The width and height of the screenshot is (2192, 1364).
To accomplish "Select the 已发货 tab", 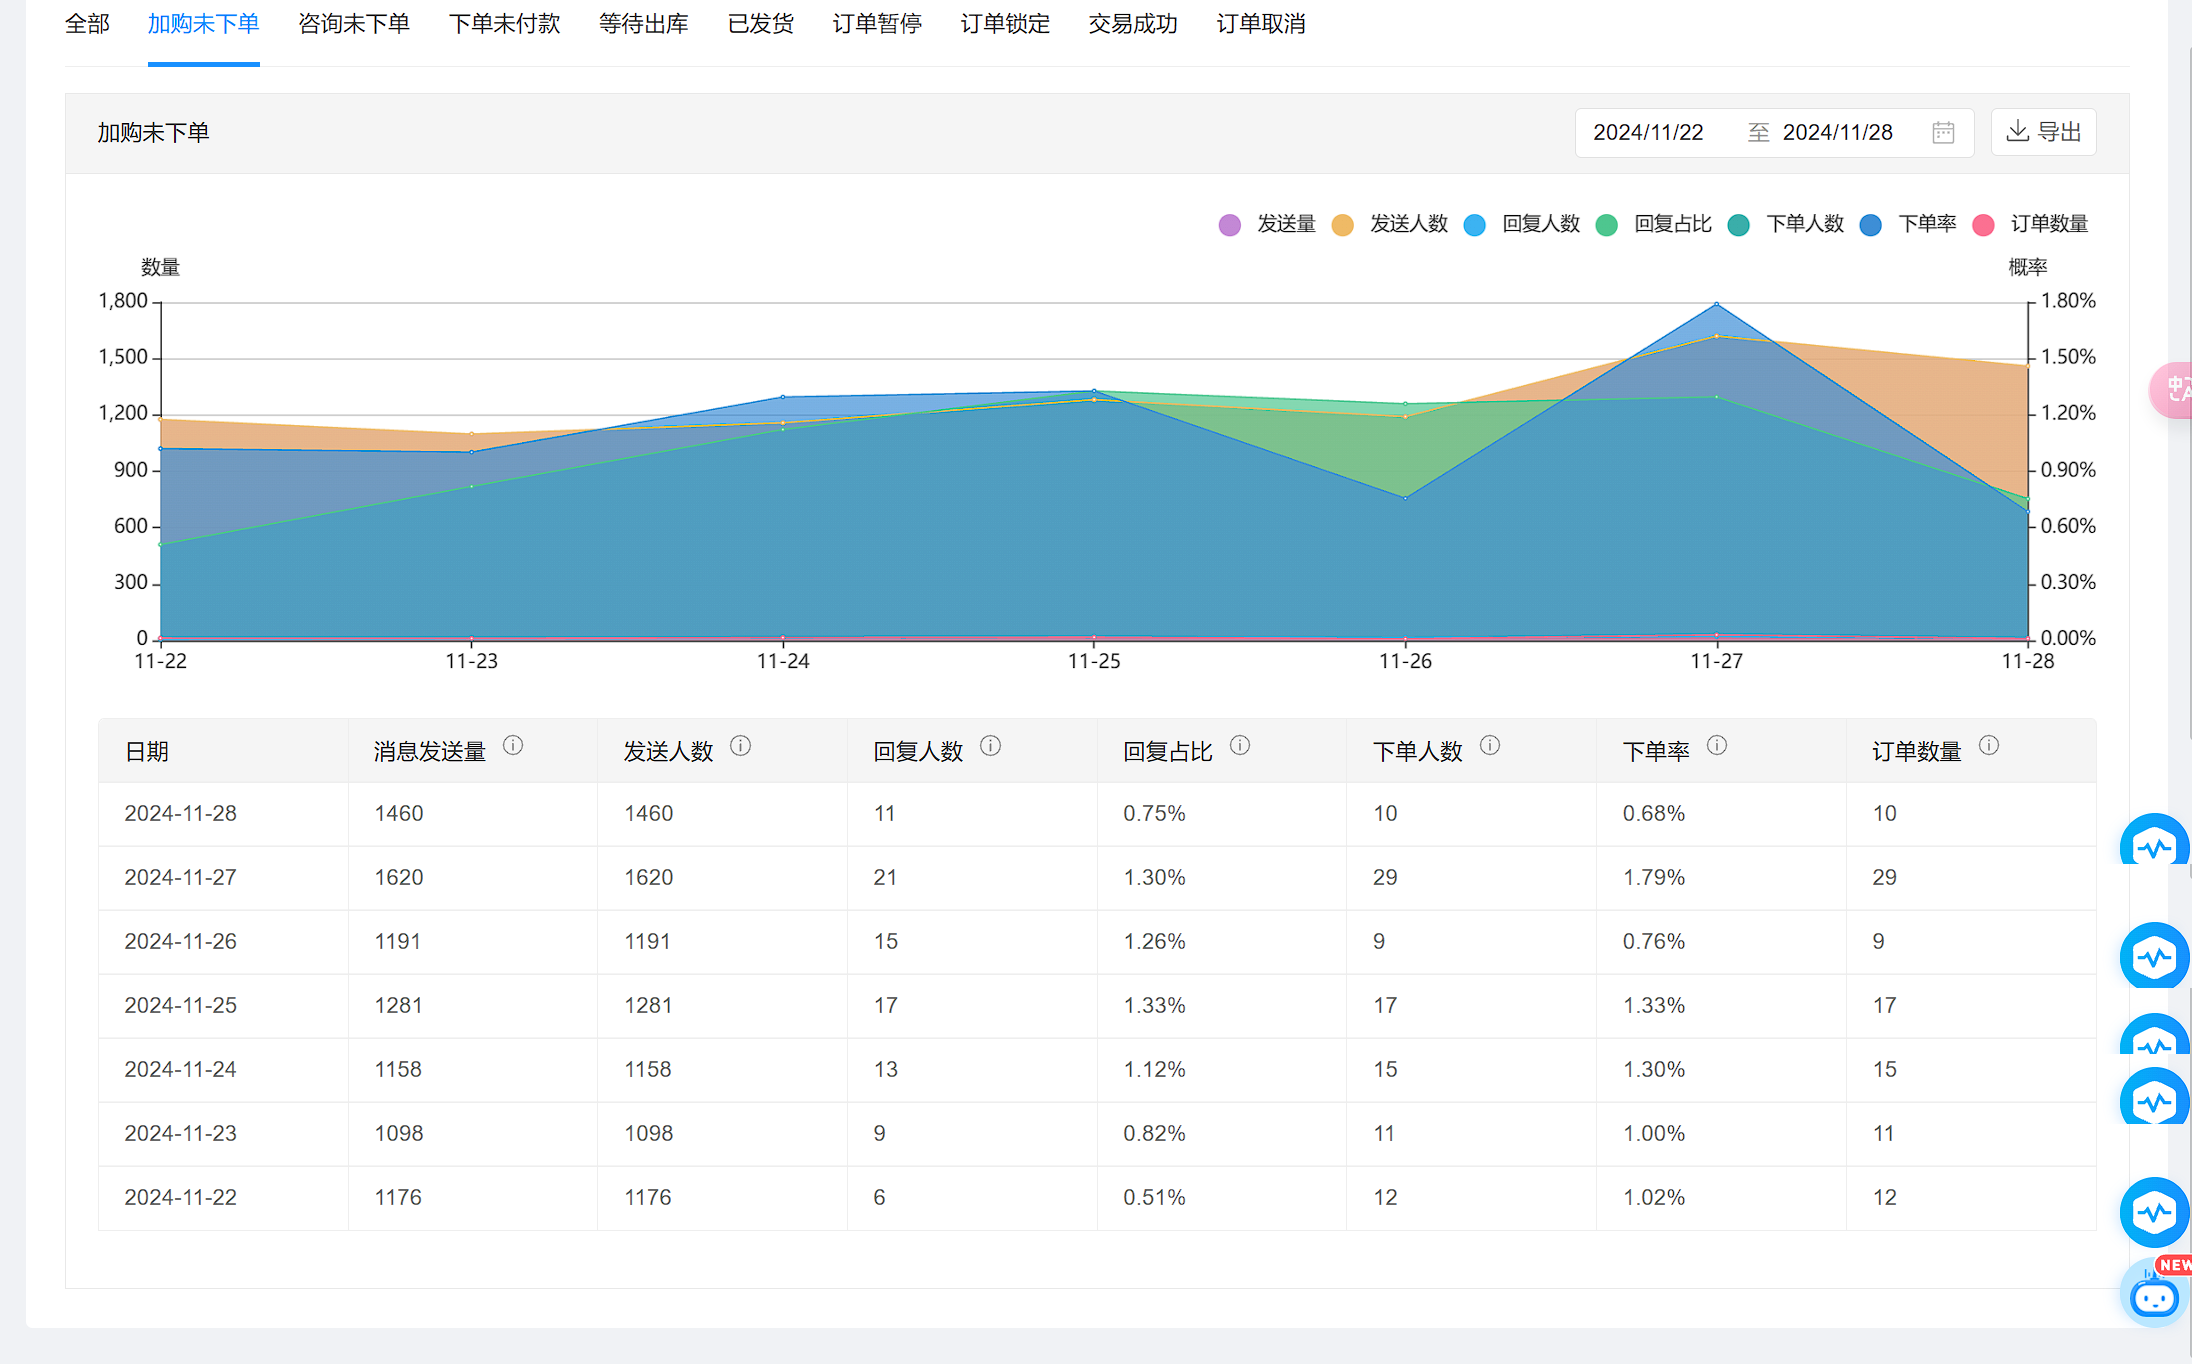I will tap(761, 24).
